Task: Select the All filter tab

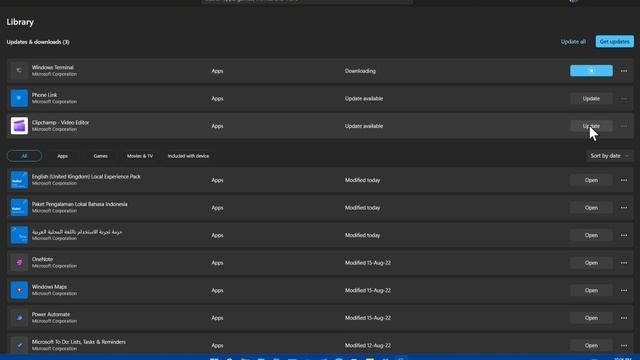Action: pos(24,156)
